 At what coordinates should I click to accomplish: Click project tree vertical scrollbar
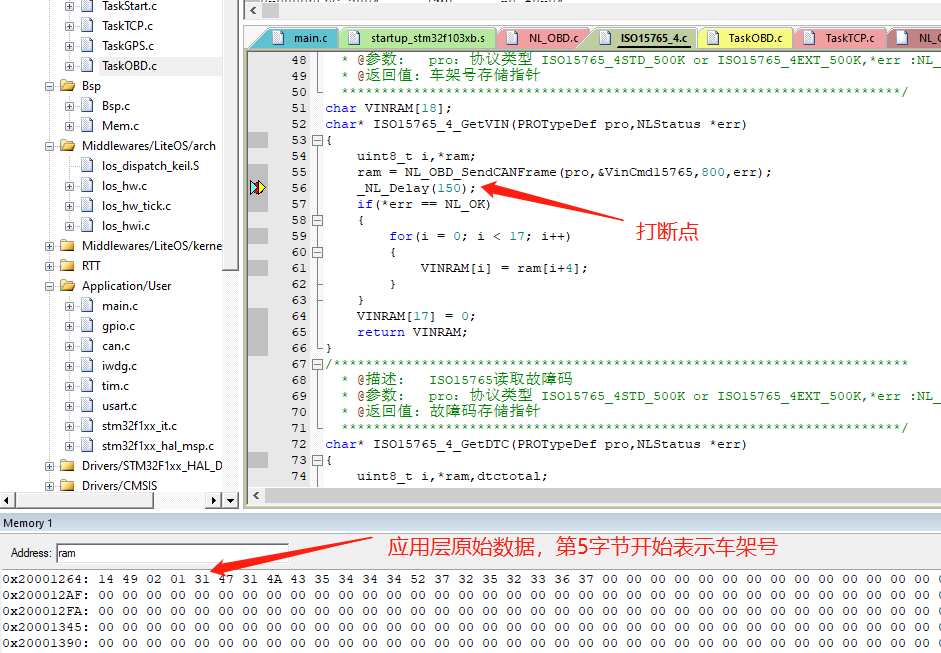230,135
